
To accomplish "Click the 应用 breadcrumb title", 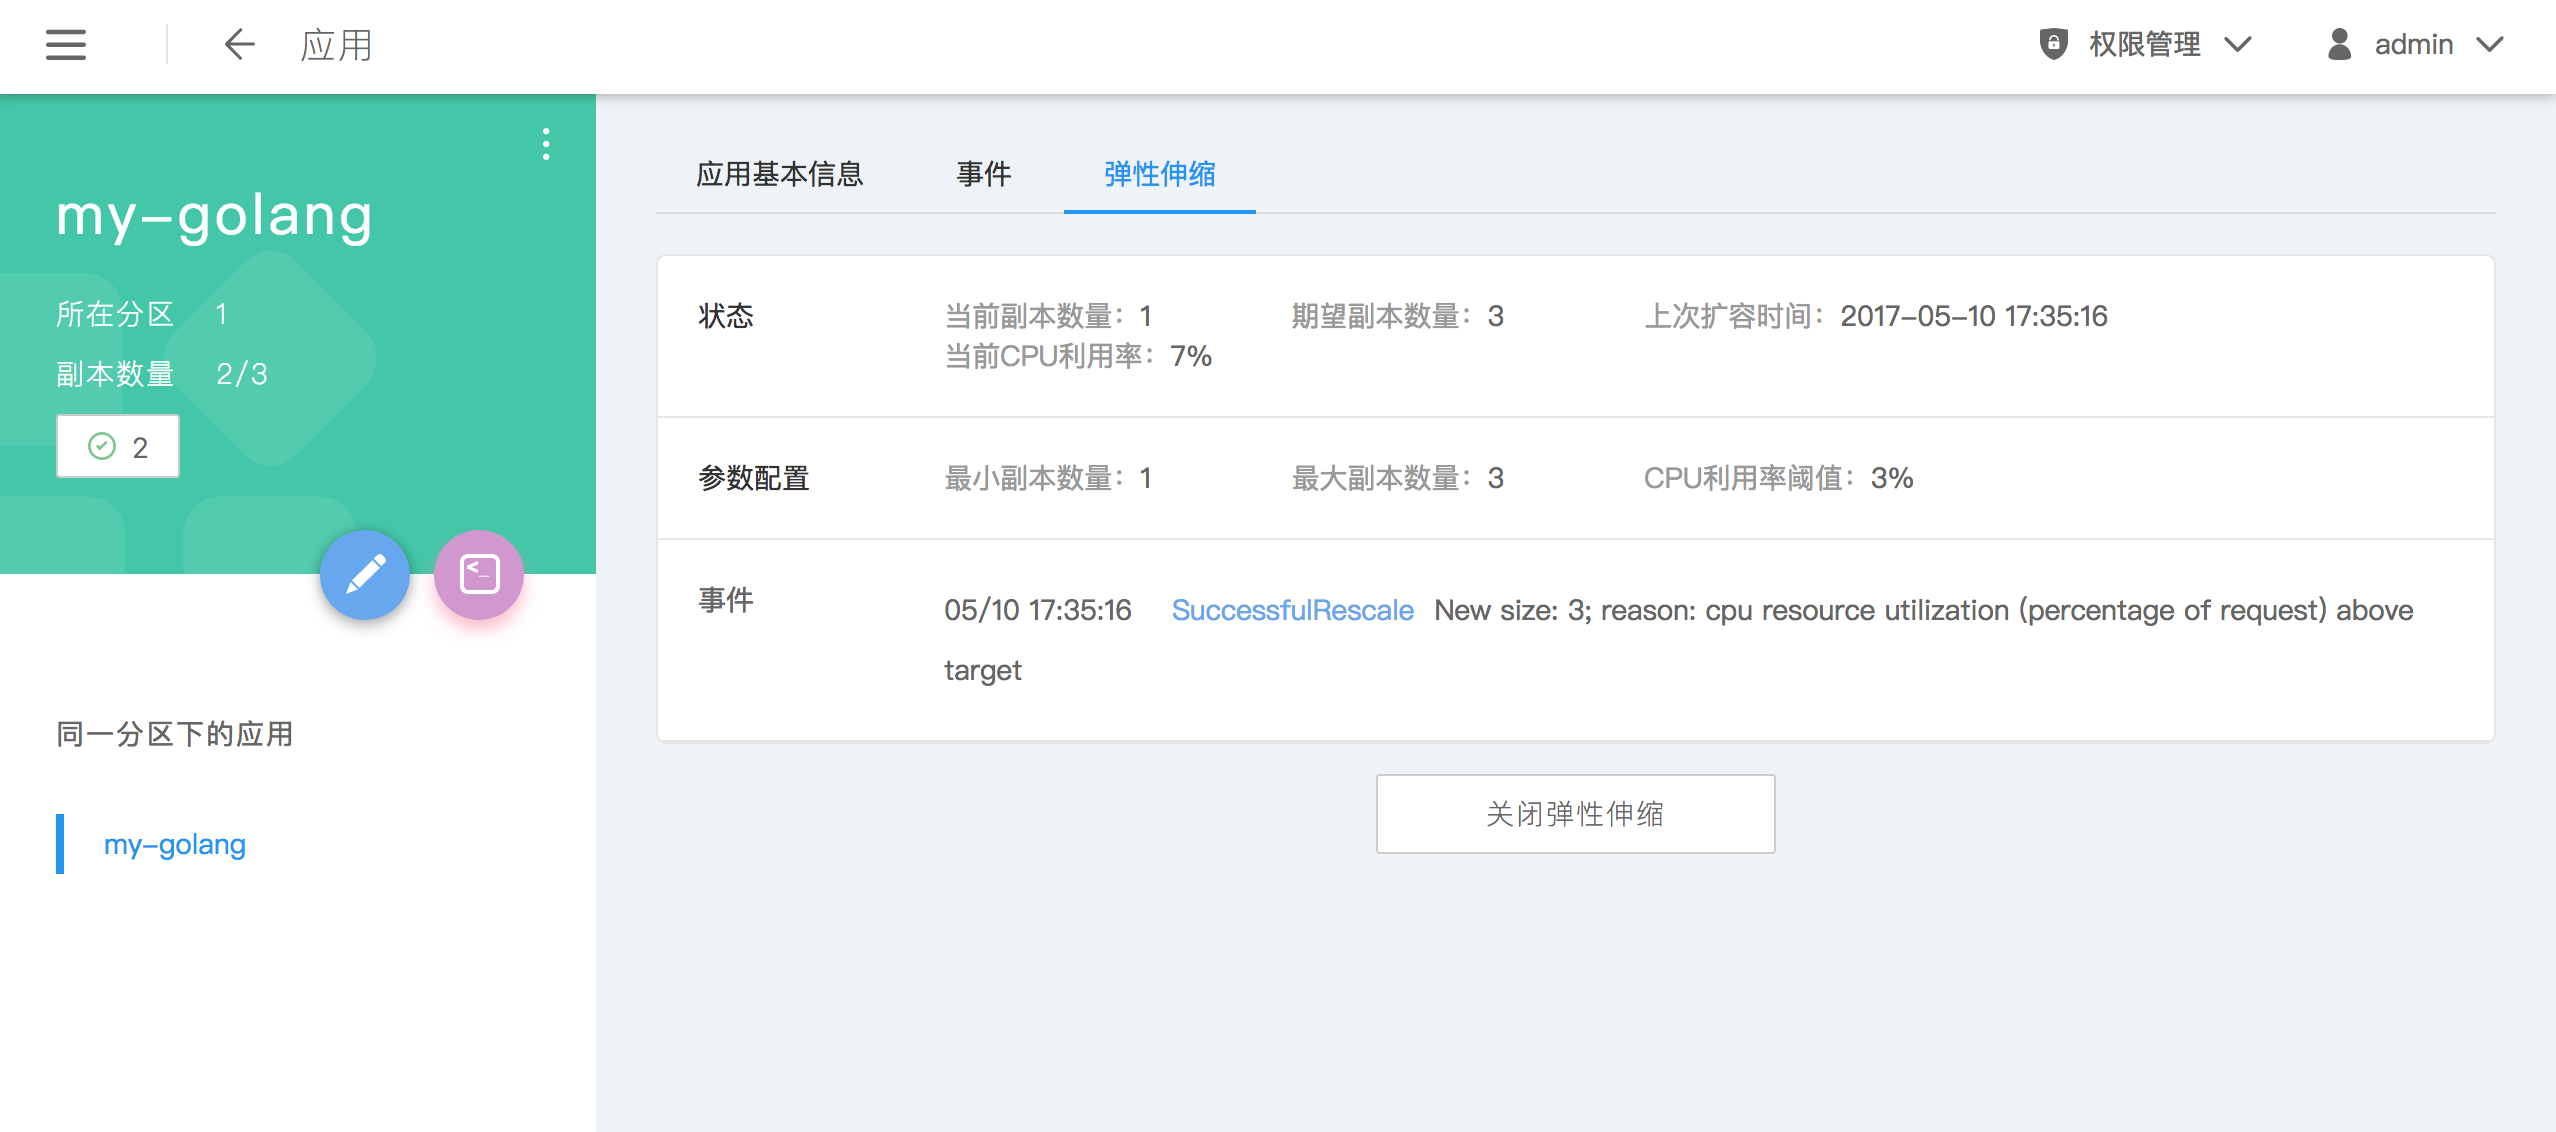I will tap(336, 45).
